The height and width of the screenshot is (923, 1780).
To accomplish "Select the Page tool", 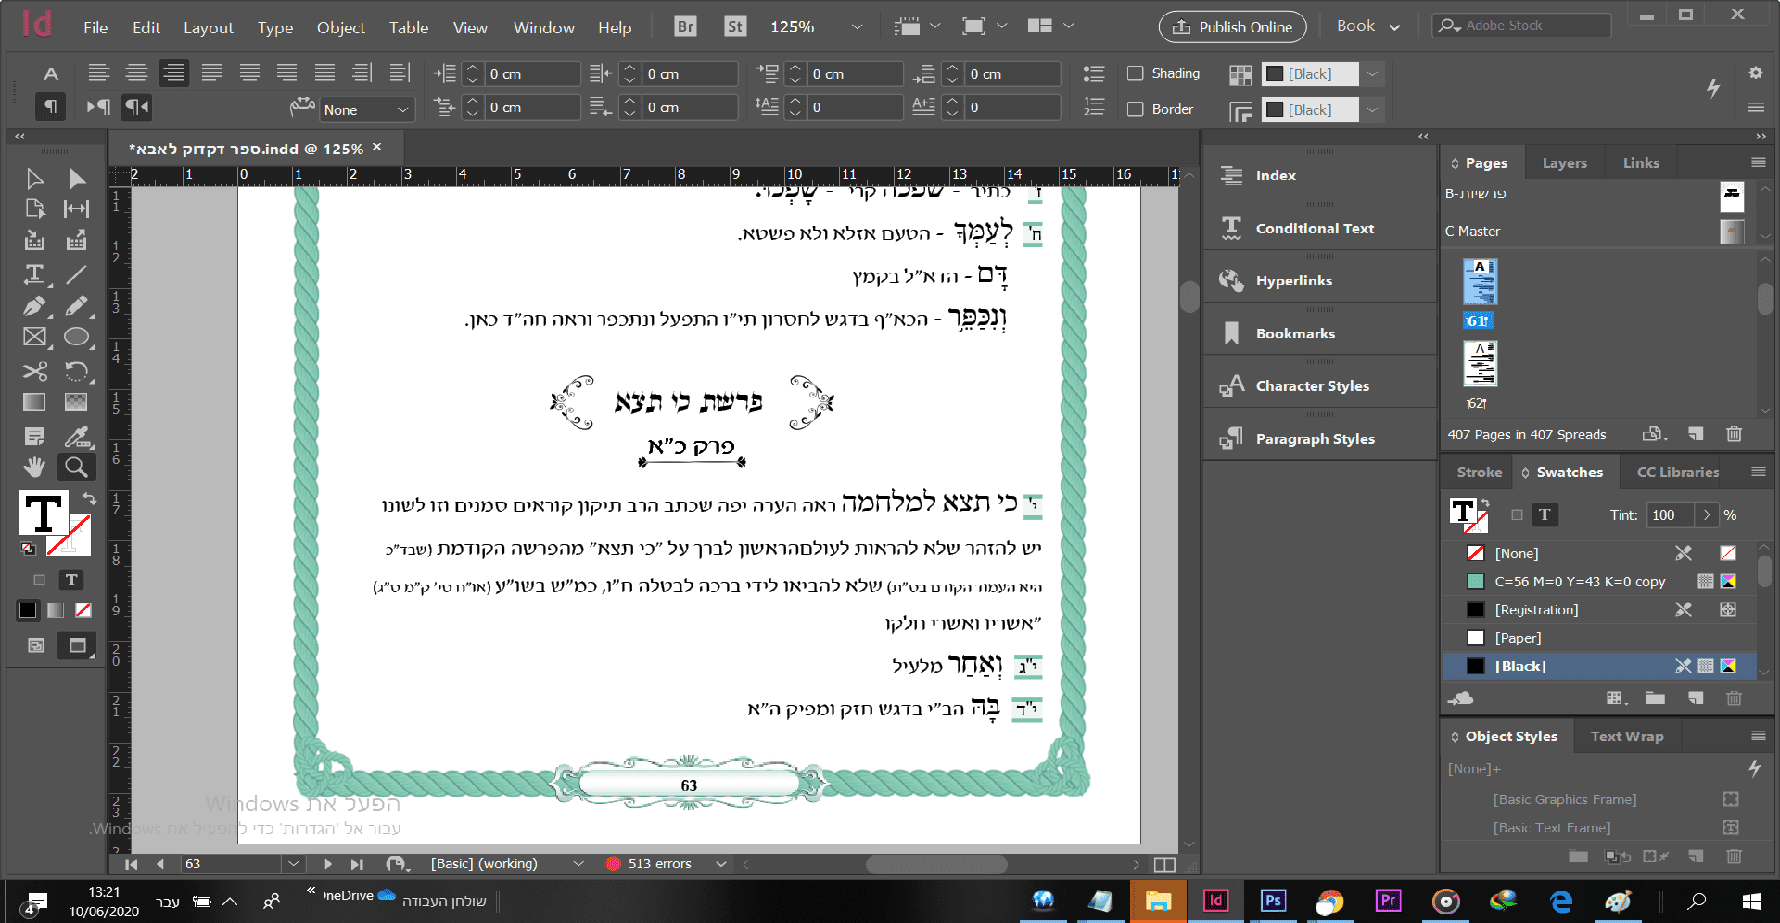I will click(x=35, y=209).
